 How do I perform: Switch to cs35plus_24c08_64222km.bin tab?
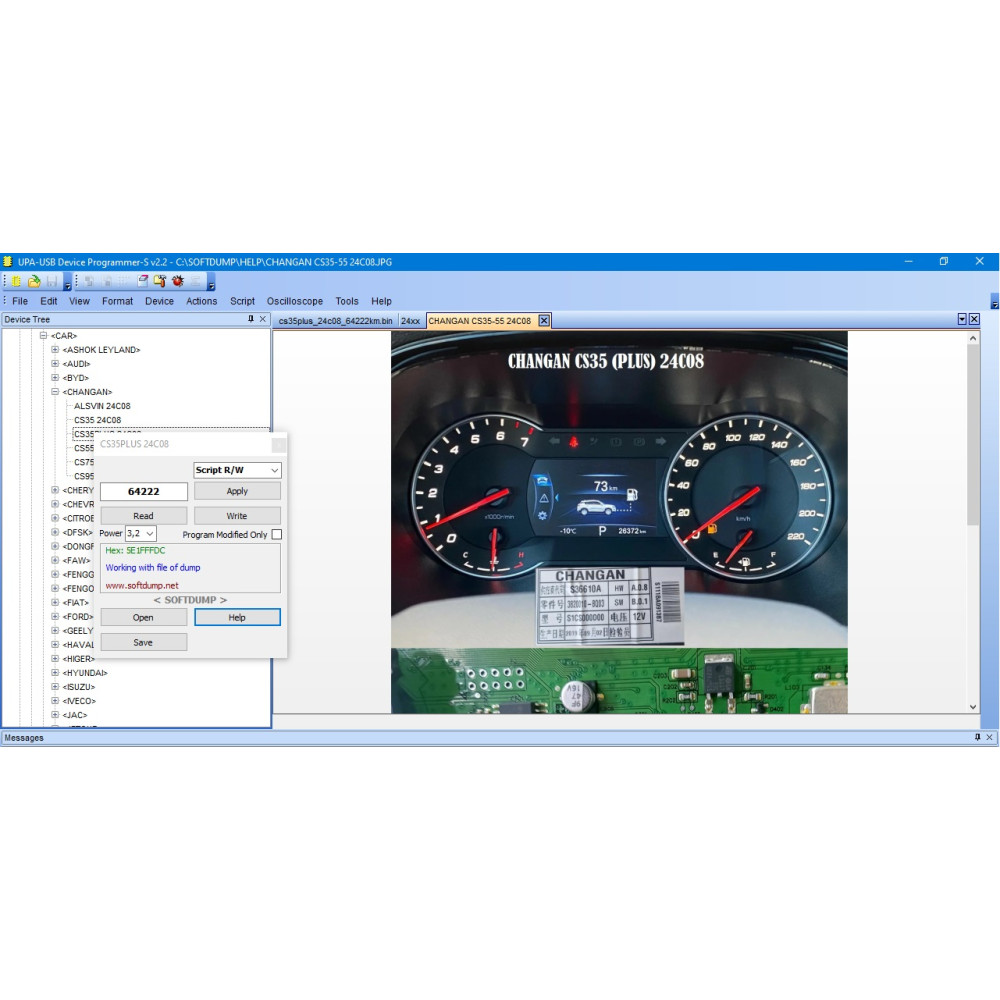click(x=335, y=321)
